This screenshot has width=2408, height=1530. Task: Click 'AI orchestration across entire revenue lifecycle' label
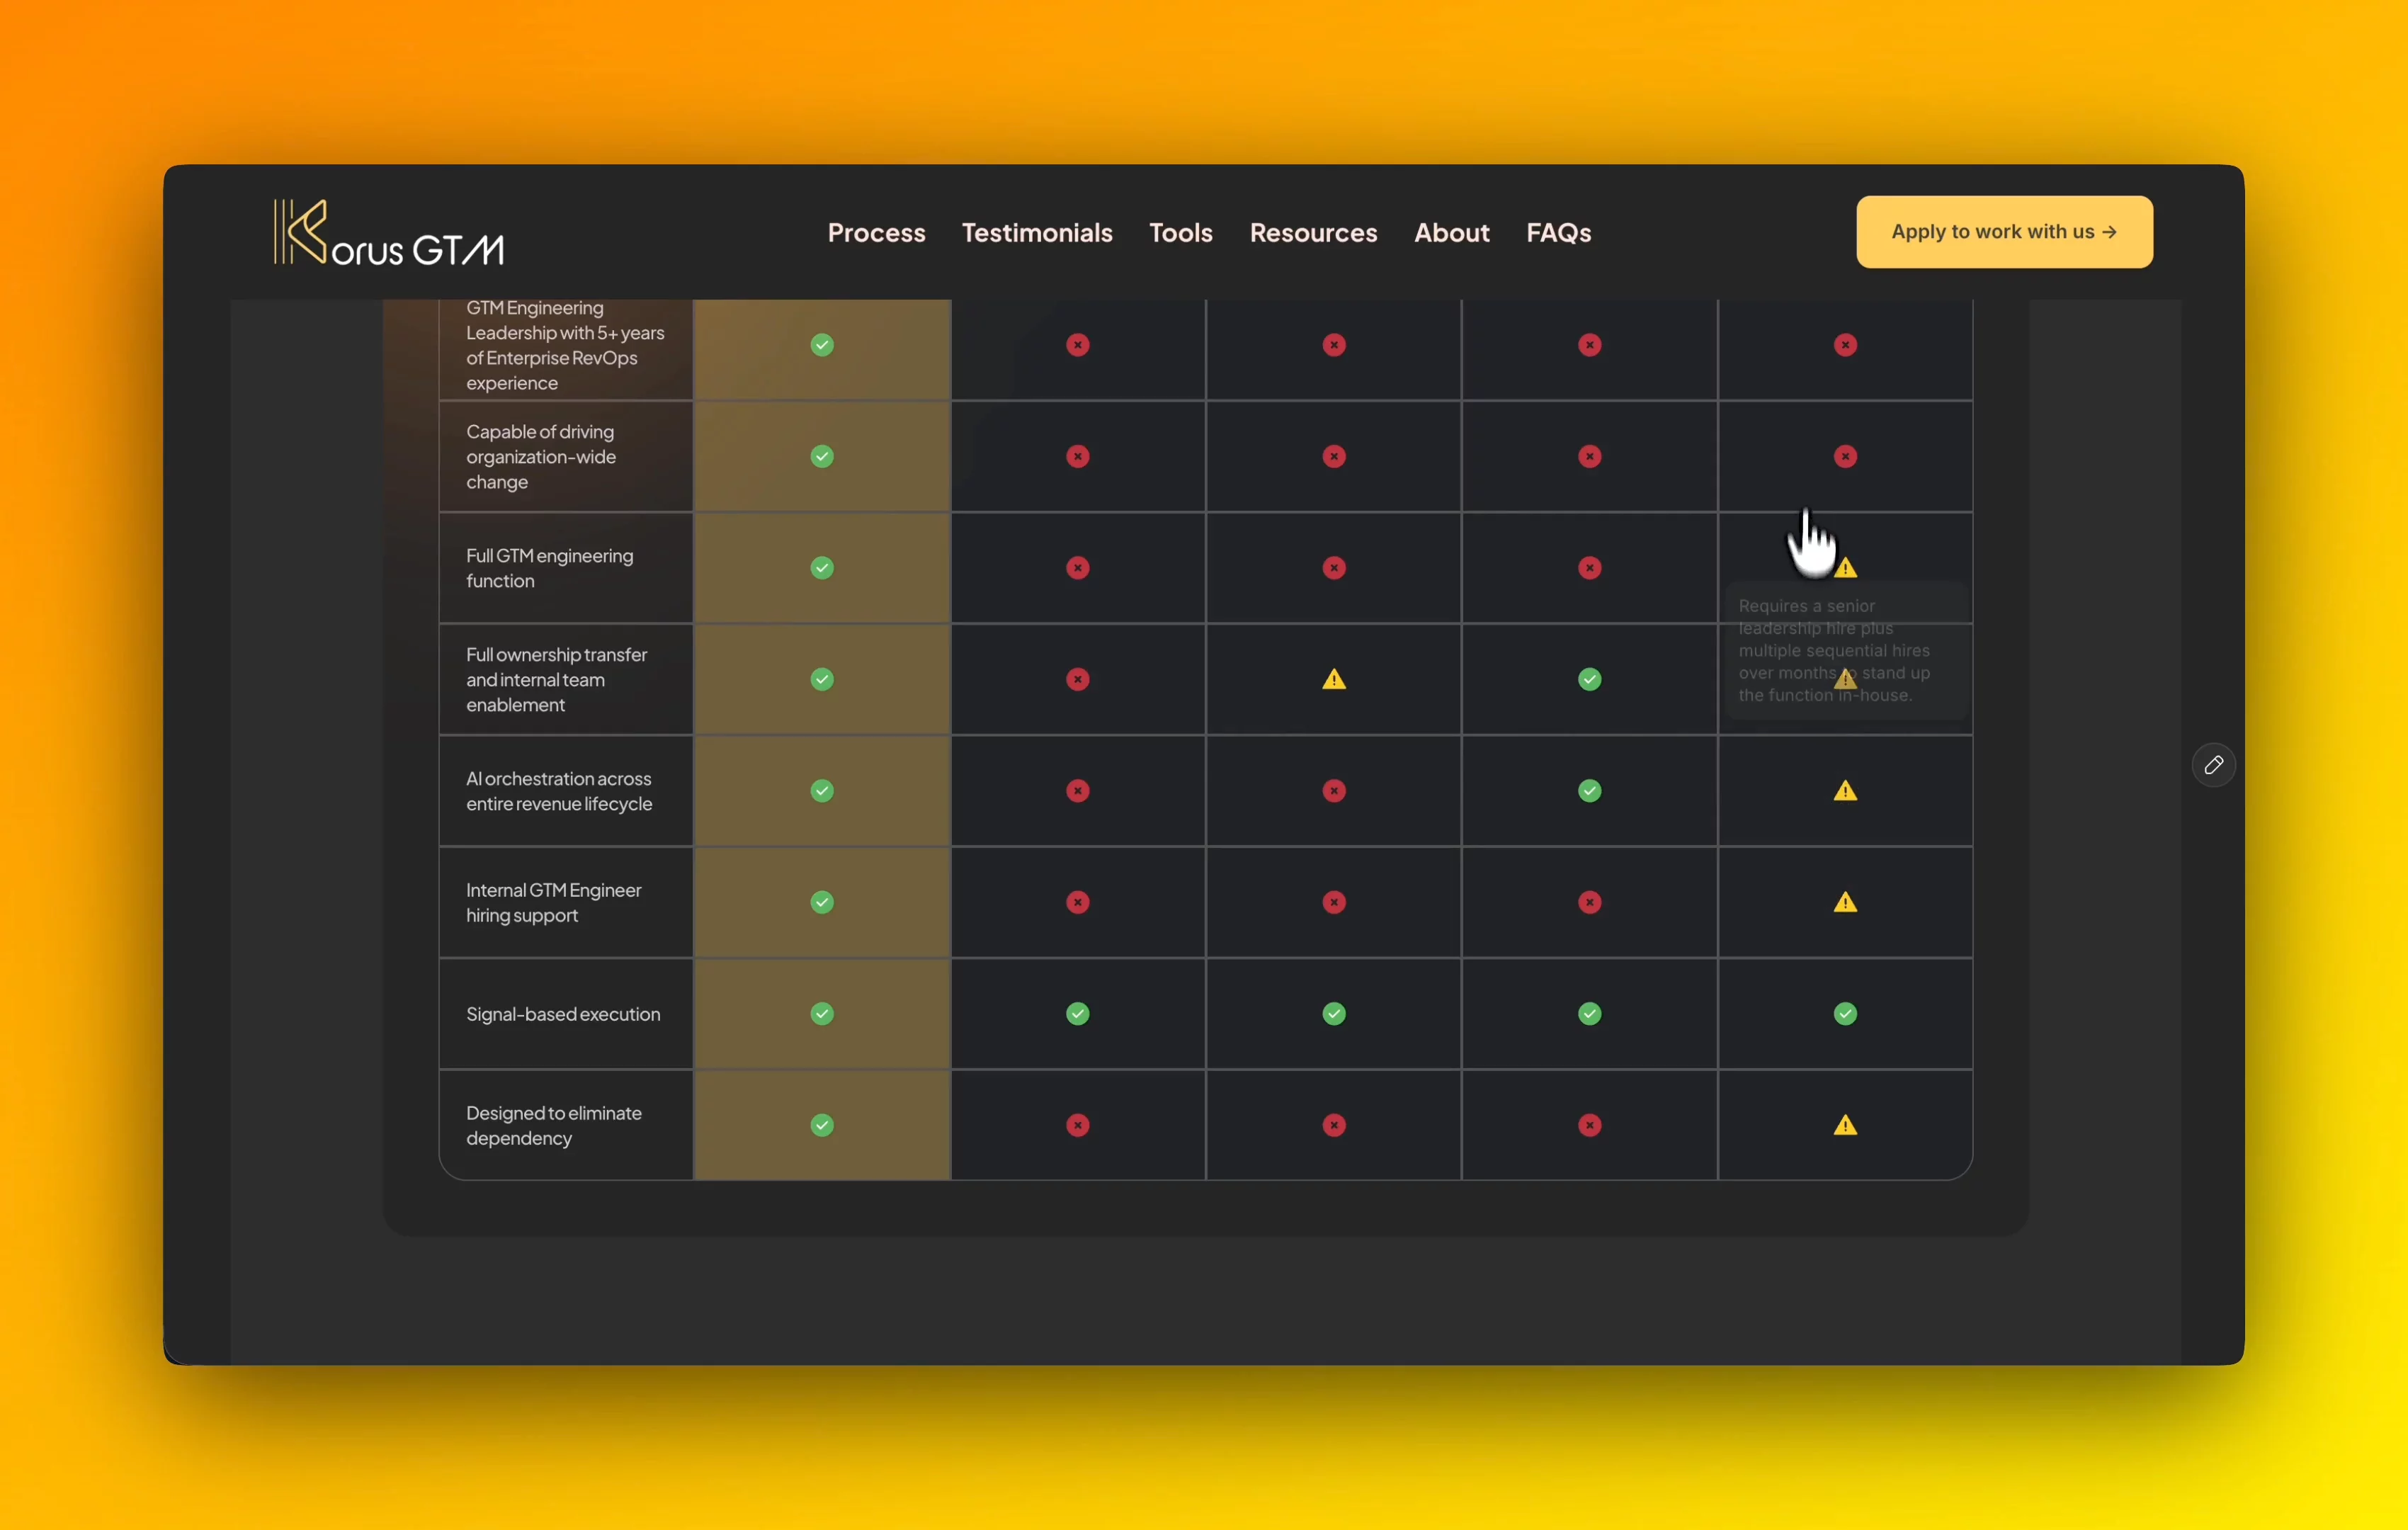coord(559,791)
